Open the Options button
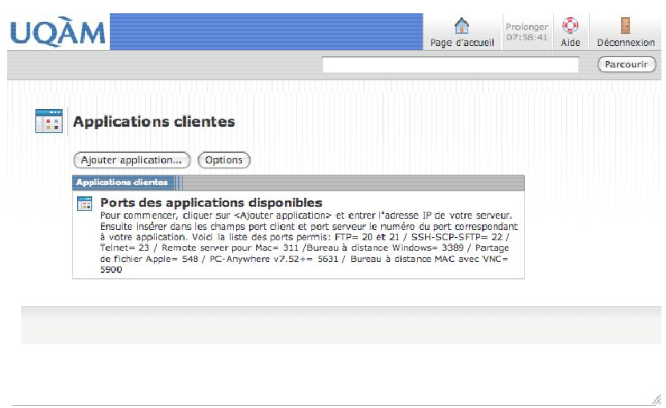This screenshot has width=666, height=408. coord(224,160)
